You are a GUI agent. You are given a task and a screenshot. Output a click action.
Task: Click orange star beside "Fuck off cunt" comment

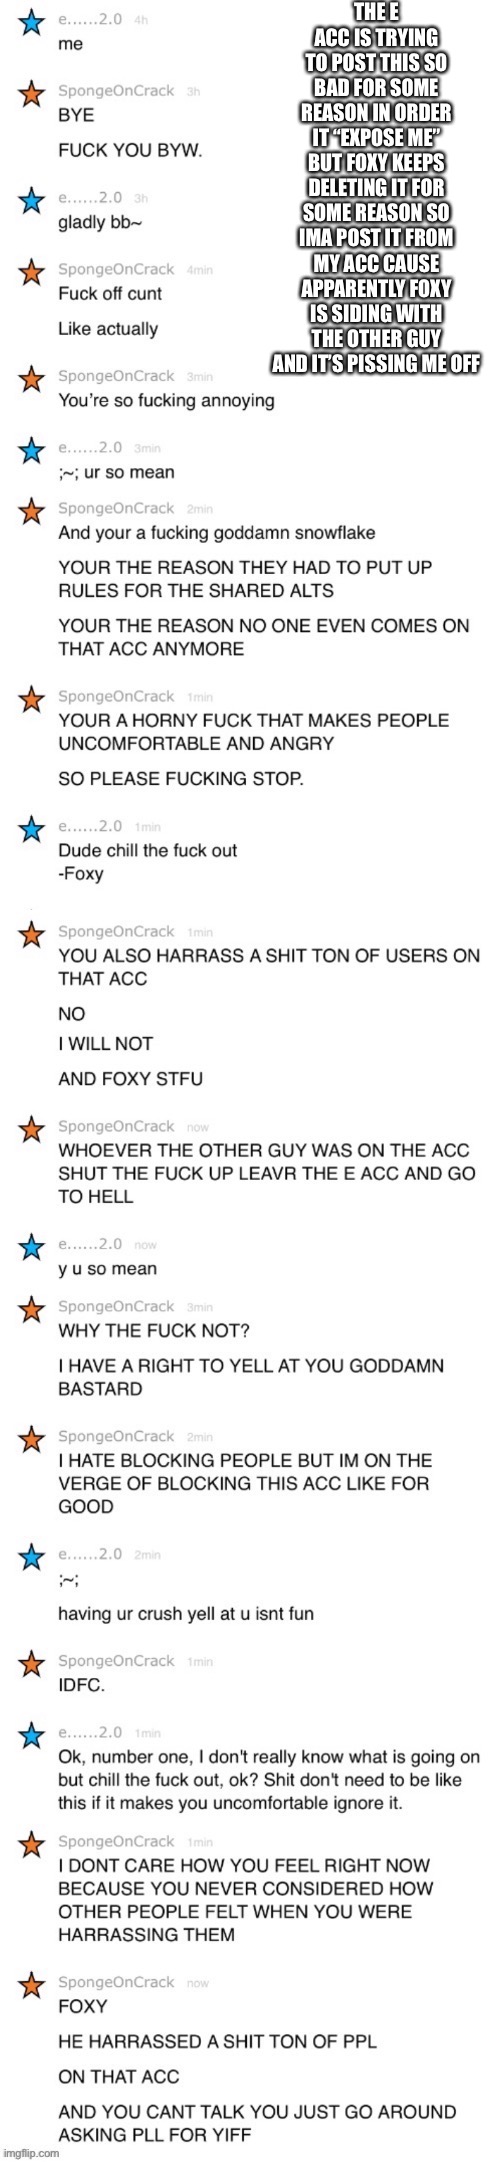(32, 273)
